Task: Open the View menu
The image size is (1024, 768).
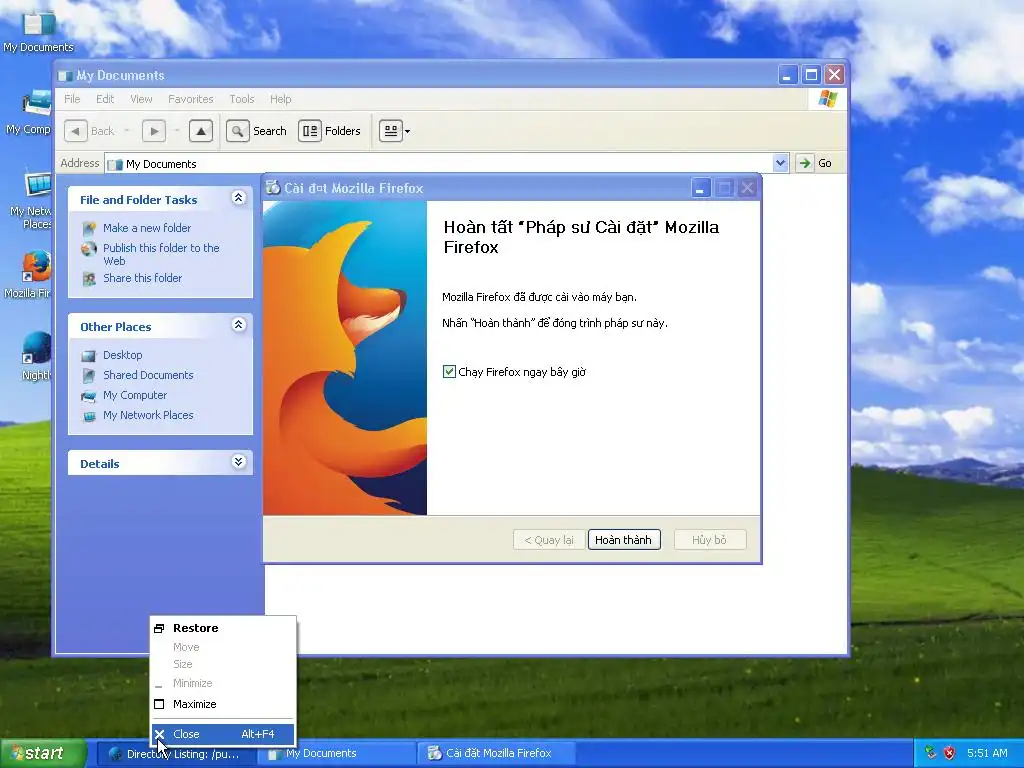Action: [141, 99]
